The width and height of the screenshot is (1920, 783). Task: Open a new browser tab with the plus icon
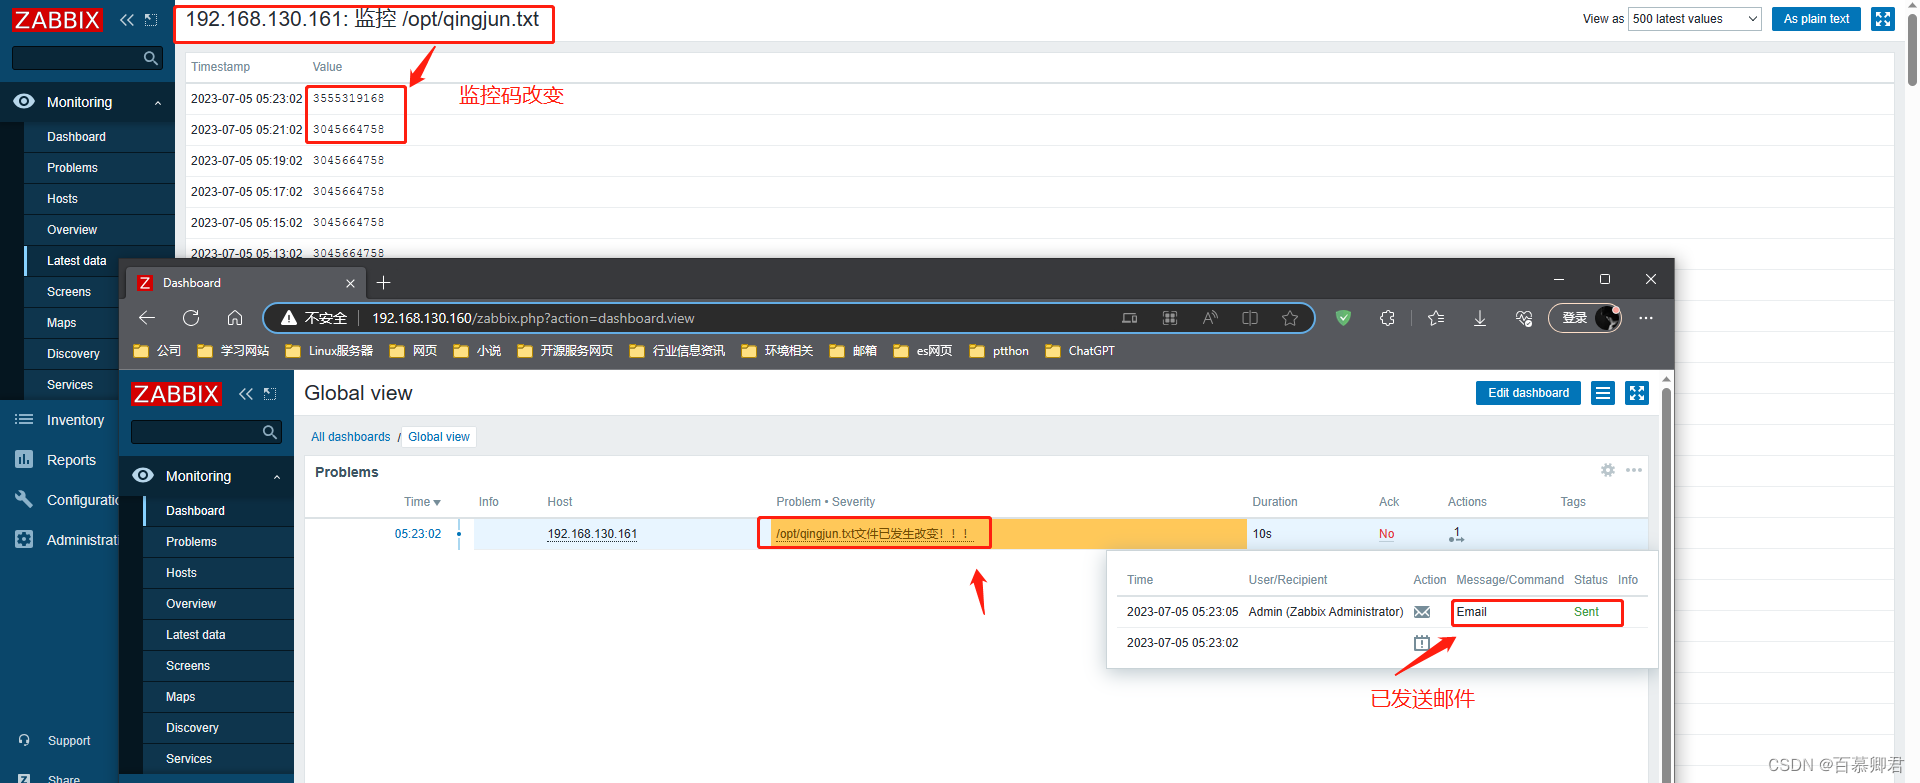(x=383, y=283)
